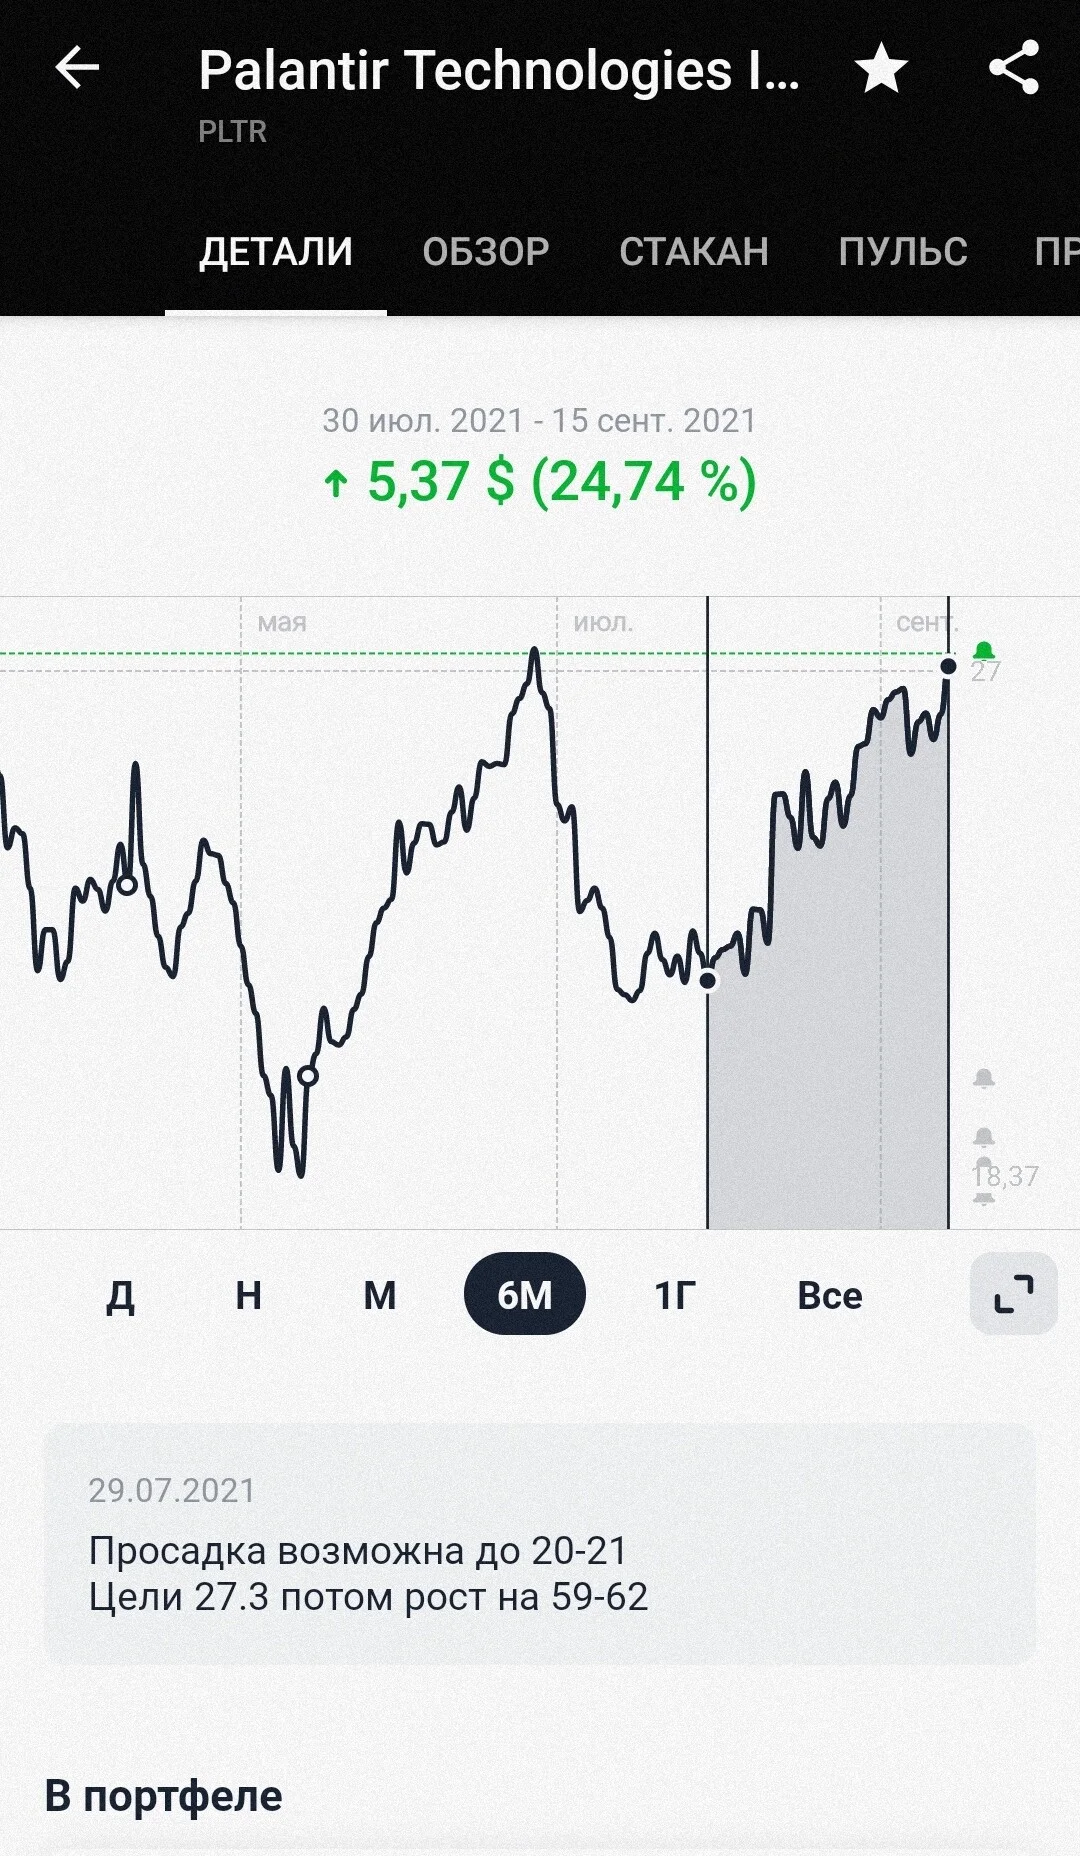
Task: Choose the М month range
Action: click(380, 1295)
